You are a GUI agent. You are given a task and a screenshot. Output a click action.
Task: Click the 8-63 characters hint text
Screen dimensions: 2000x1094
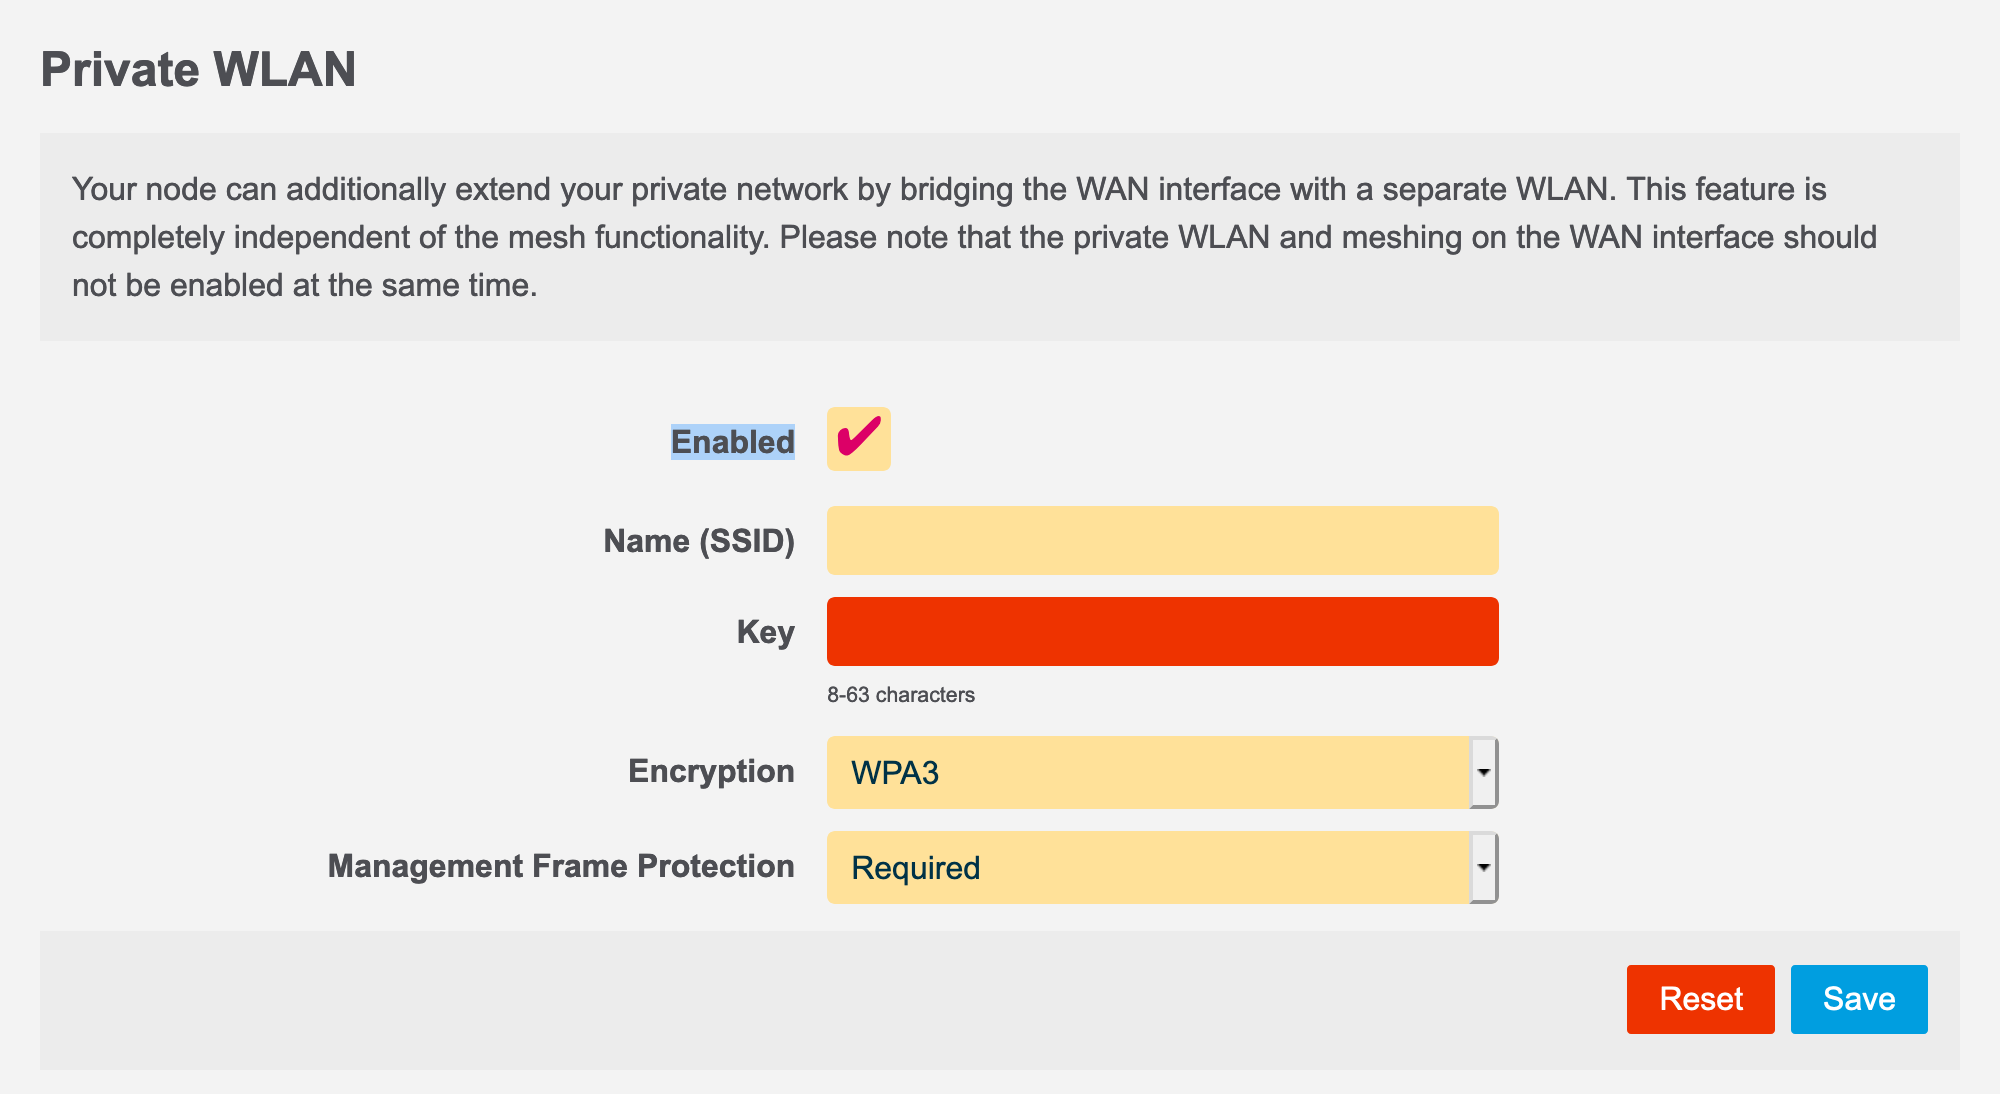click(900, 694)
